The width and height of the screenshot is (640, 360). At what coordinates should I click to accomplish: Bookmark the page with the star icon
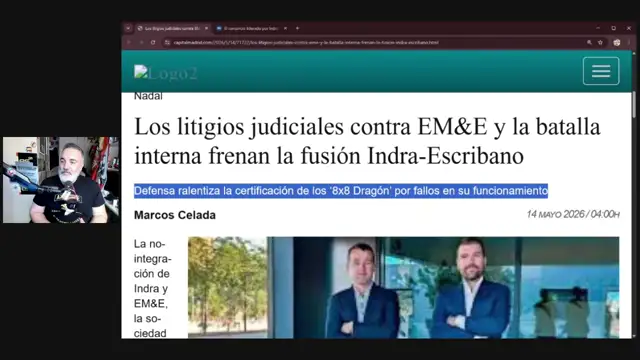click(600, 42)
